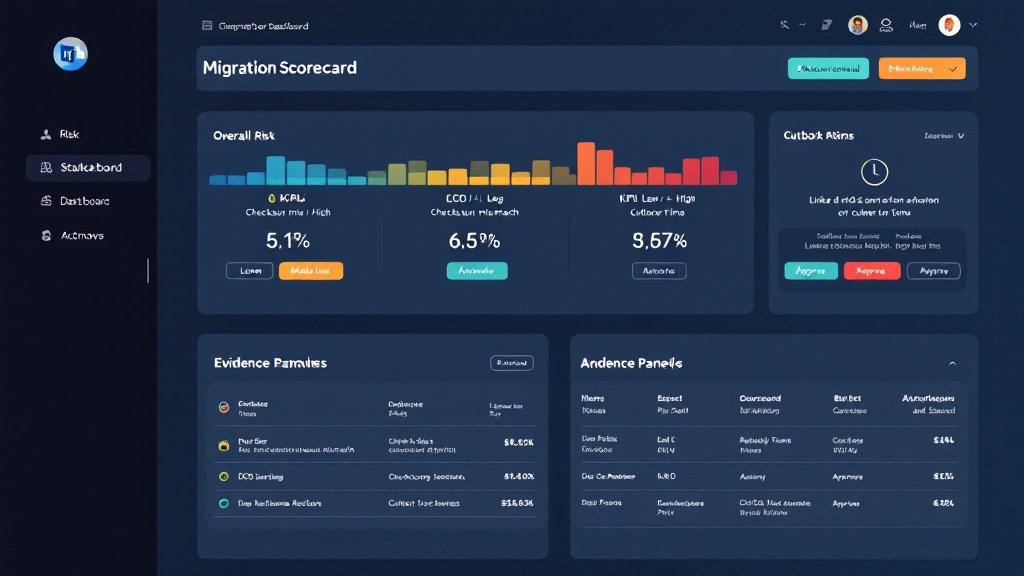Open the white-circled account avatar
Screen dimensions: 1024x576
(950, 25)
